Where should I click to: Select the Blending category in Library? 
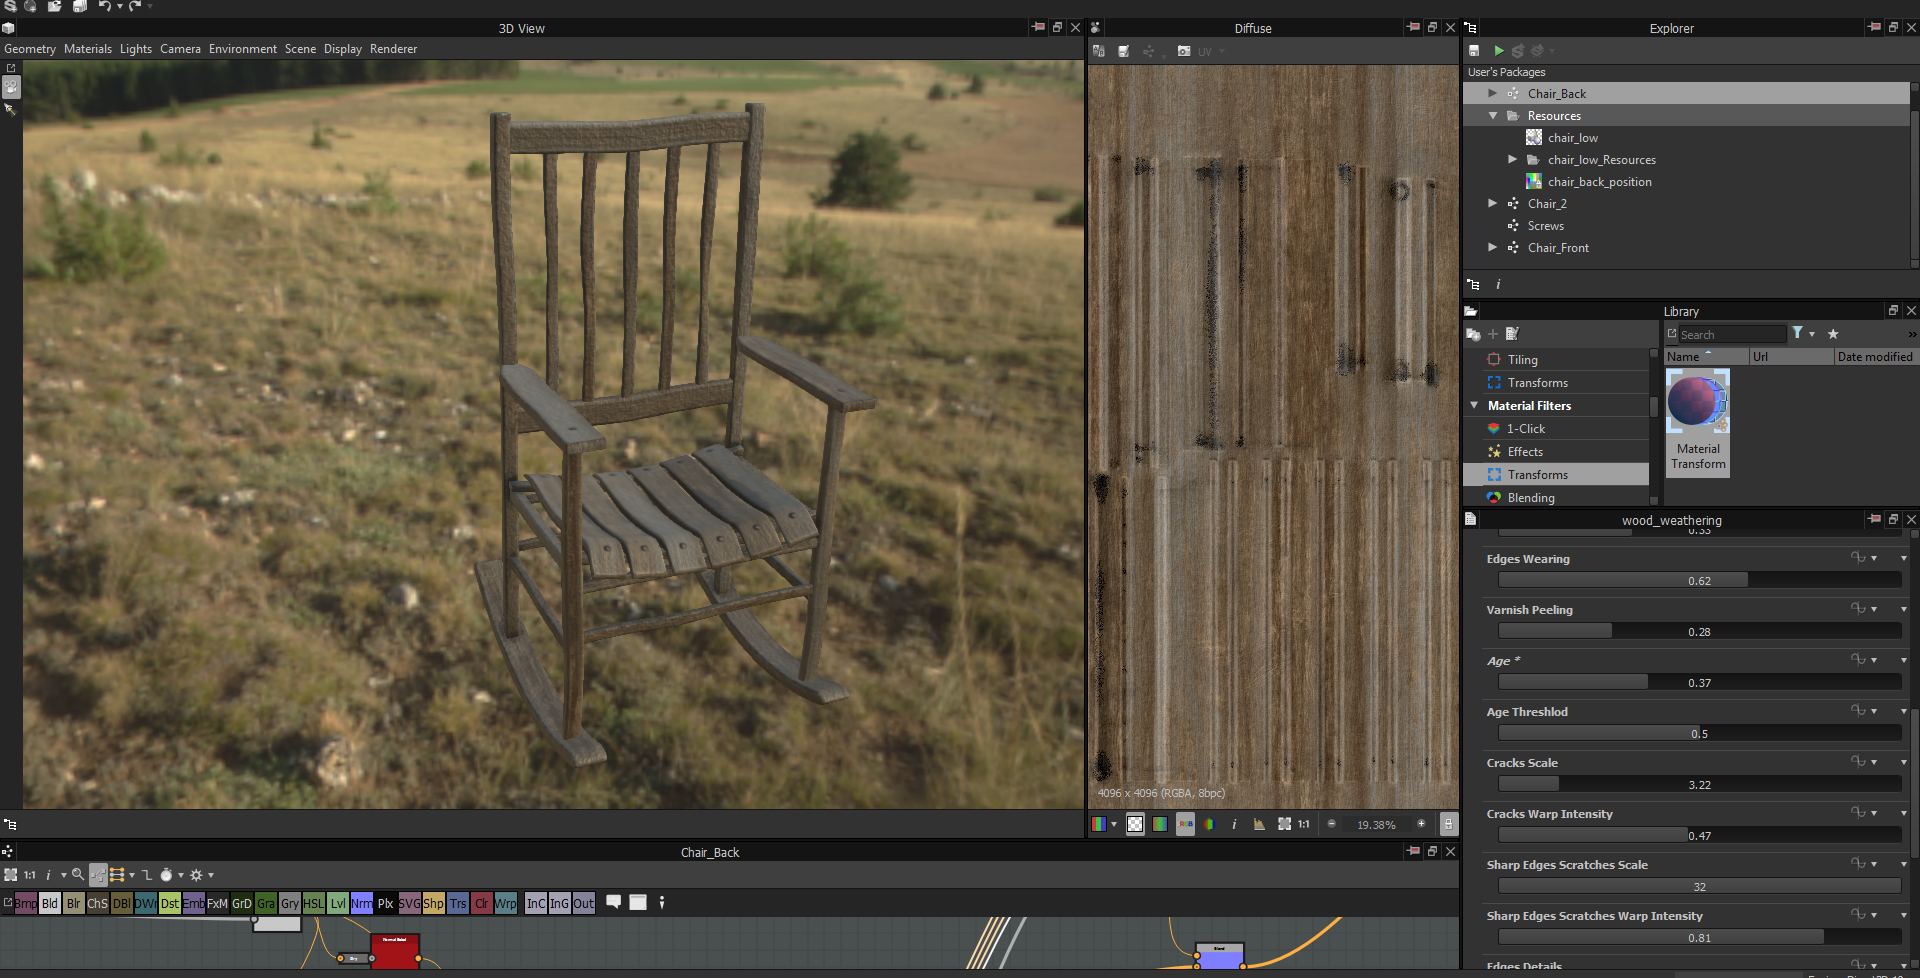(x=1530, y=498)
